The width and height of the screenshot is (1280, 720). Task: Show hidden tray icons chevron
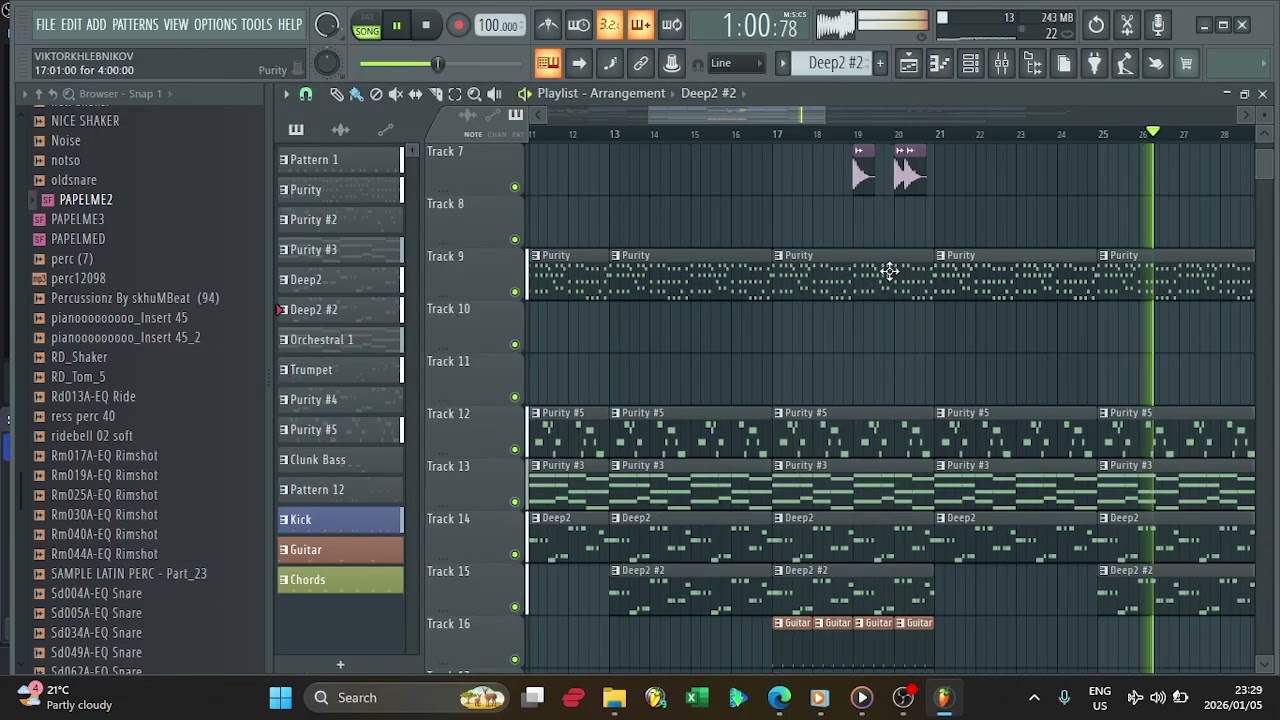tap(1034, 698)
